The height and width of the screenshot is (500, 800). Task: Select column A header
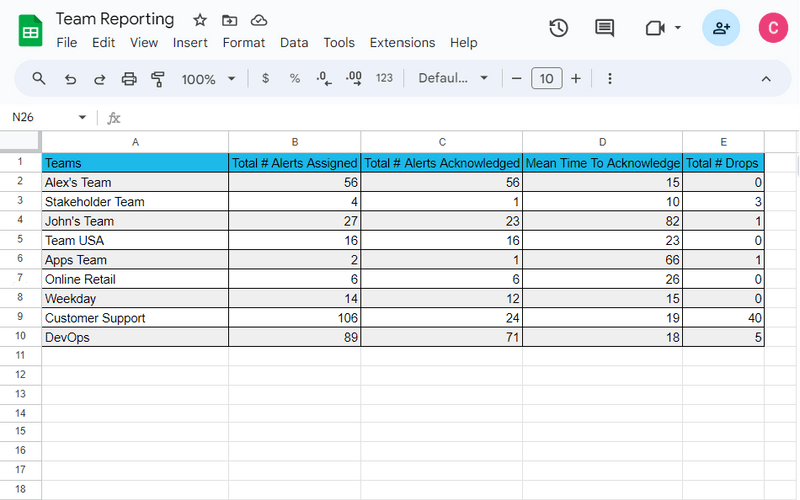(x=135, y=142)
